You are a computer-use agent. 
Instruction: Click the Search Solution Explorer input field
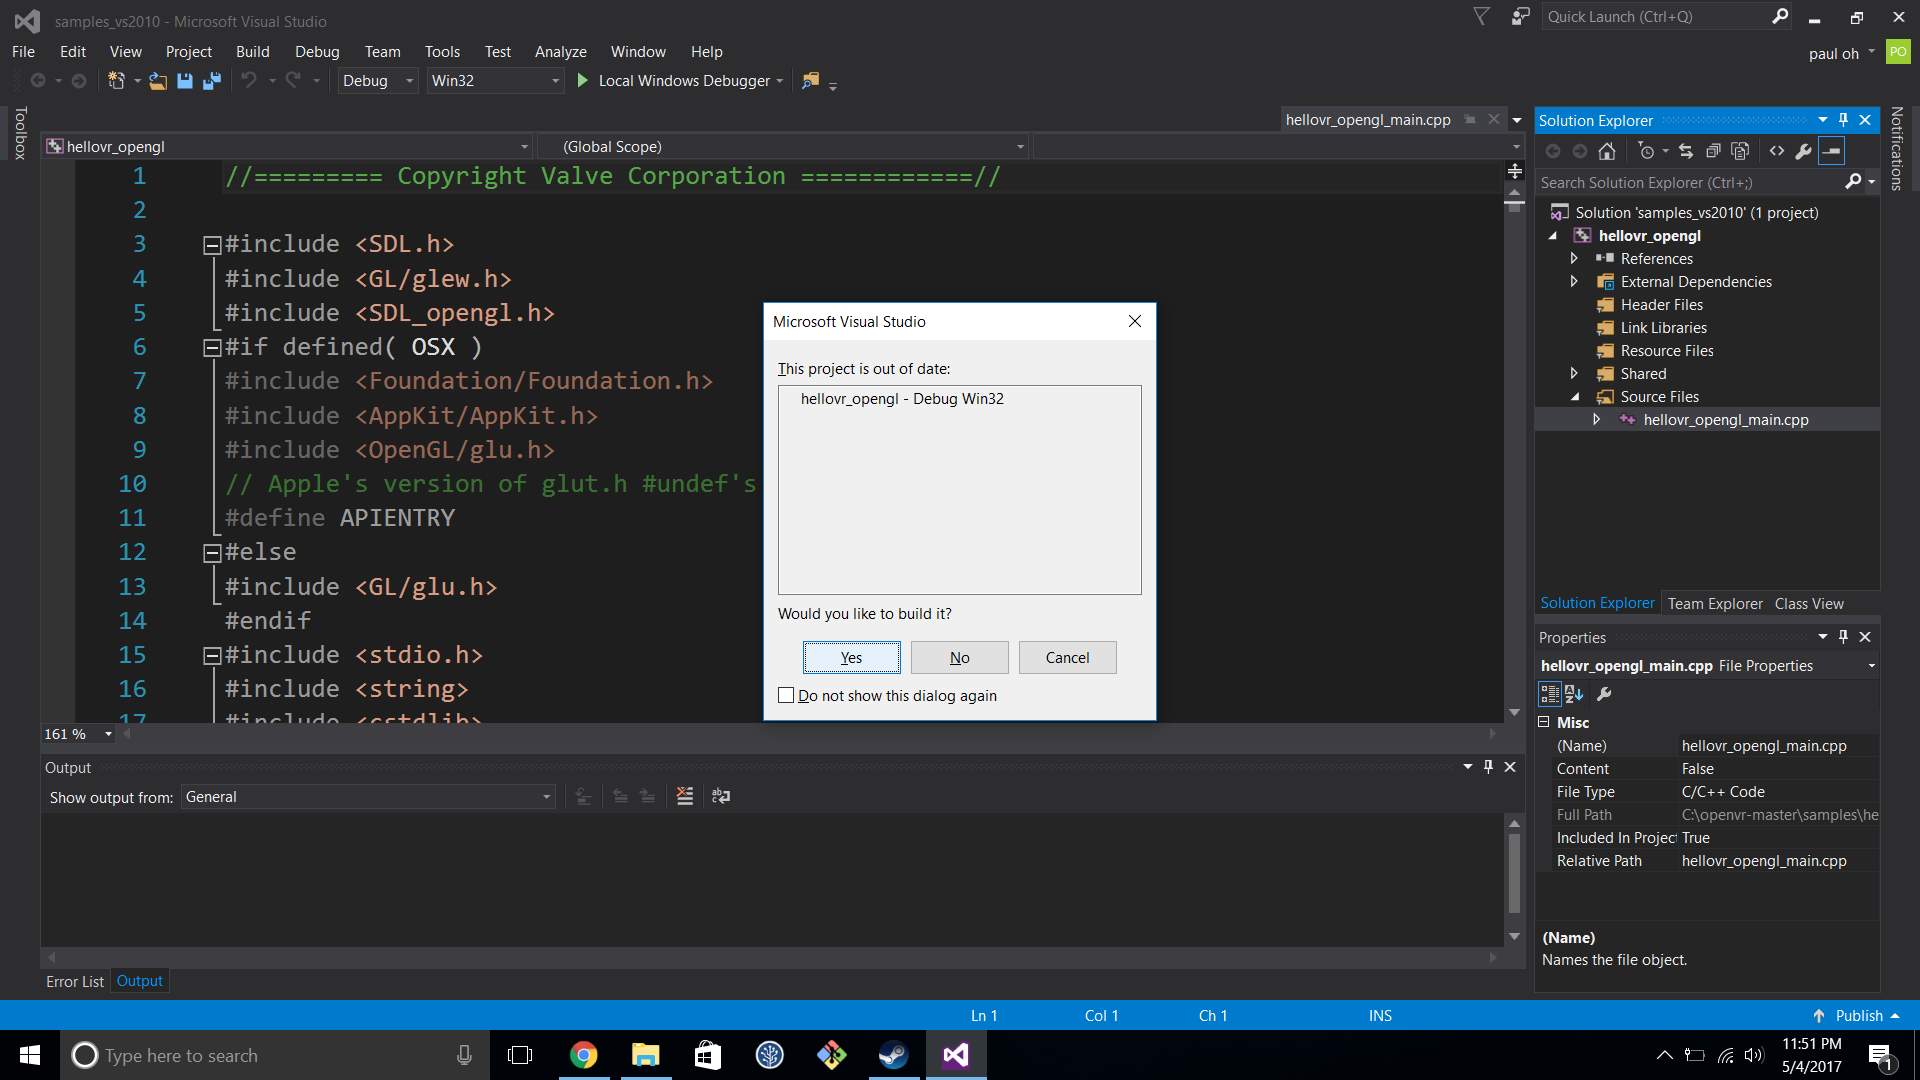(x=1690, y=182)
